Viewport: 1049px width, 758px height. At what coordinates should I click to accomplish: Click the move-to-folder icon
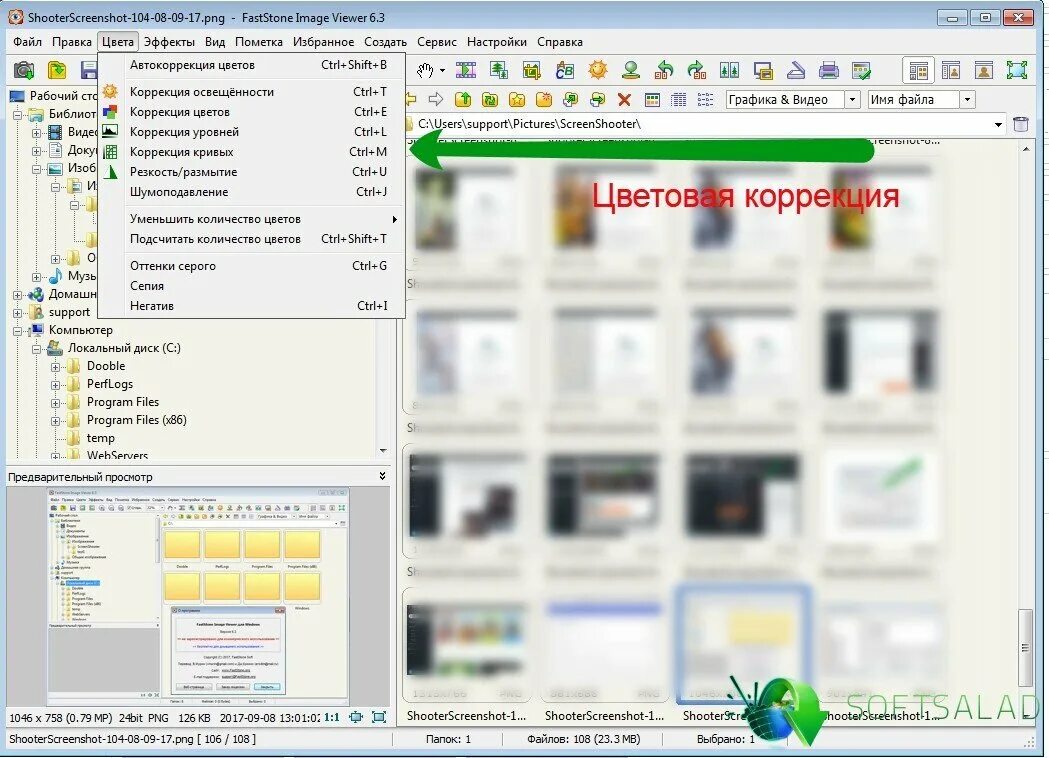597,100
